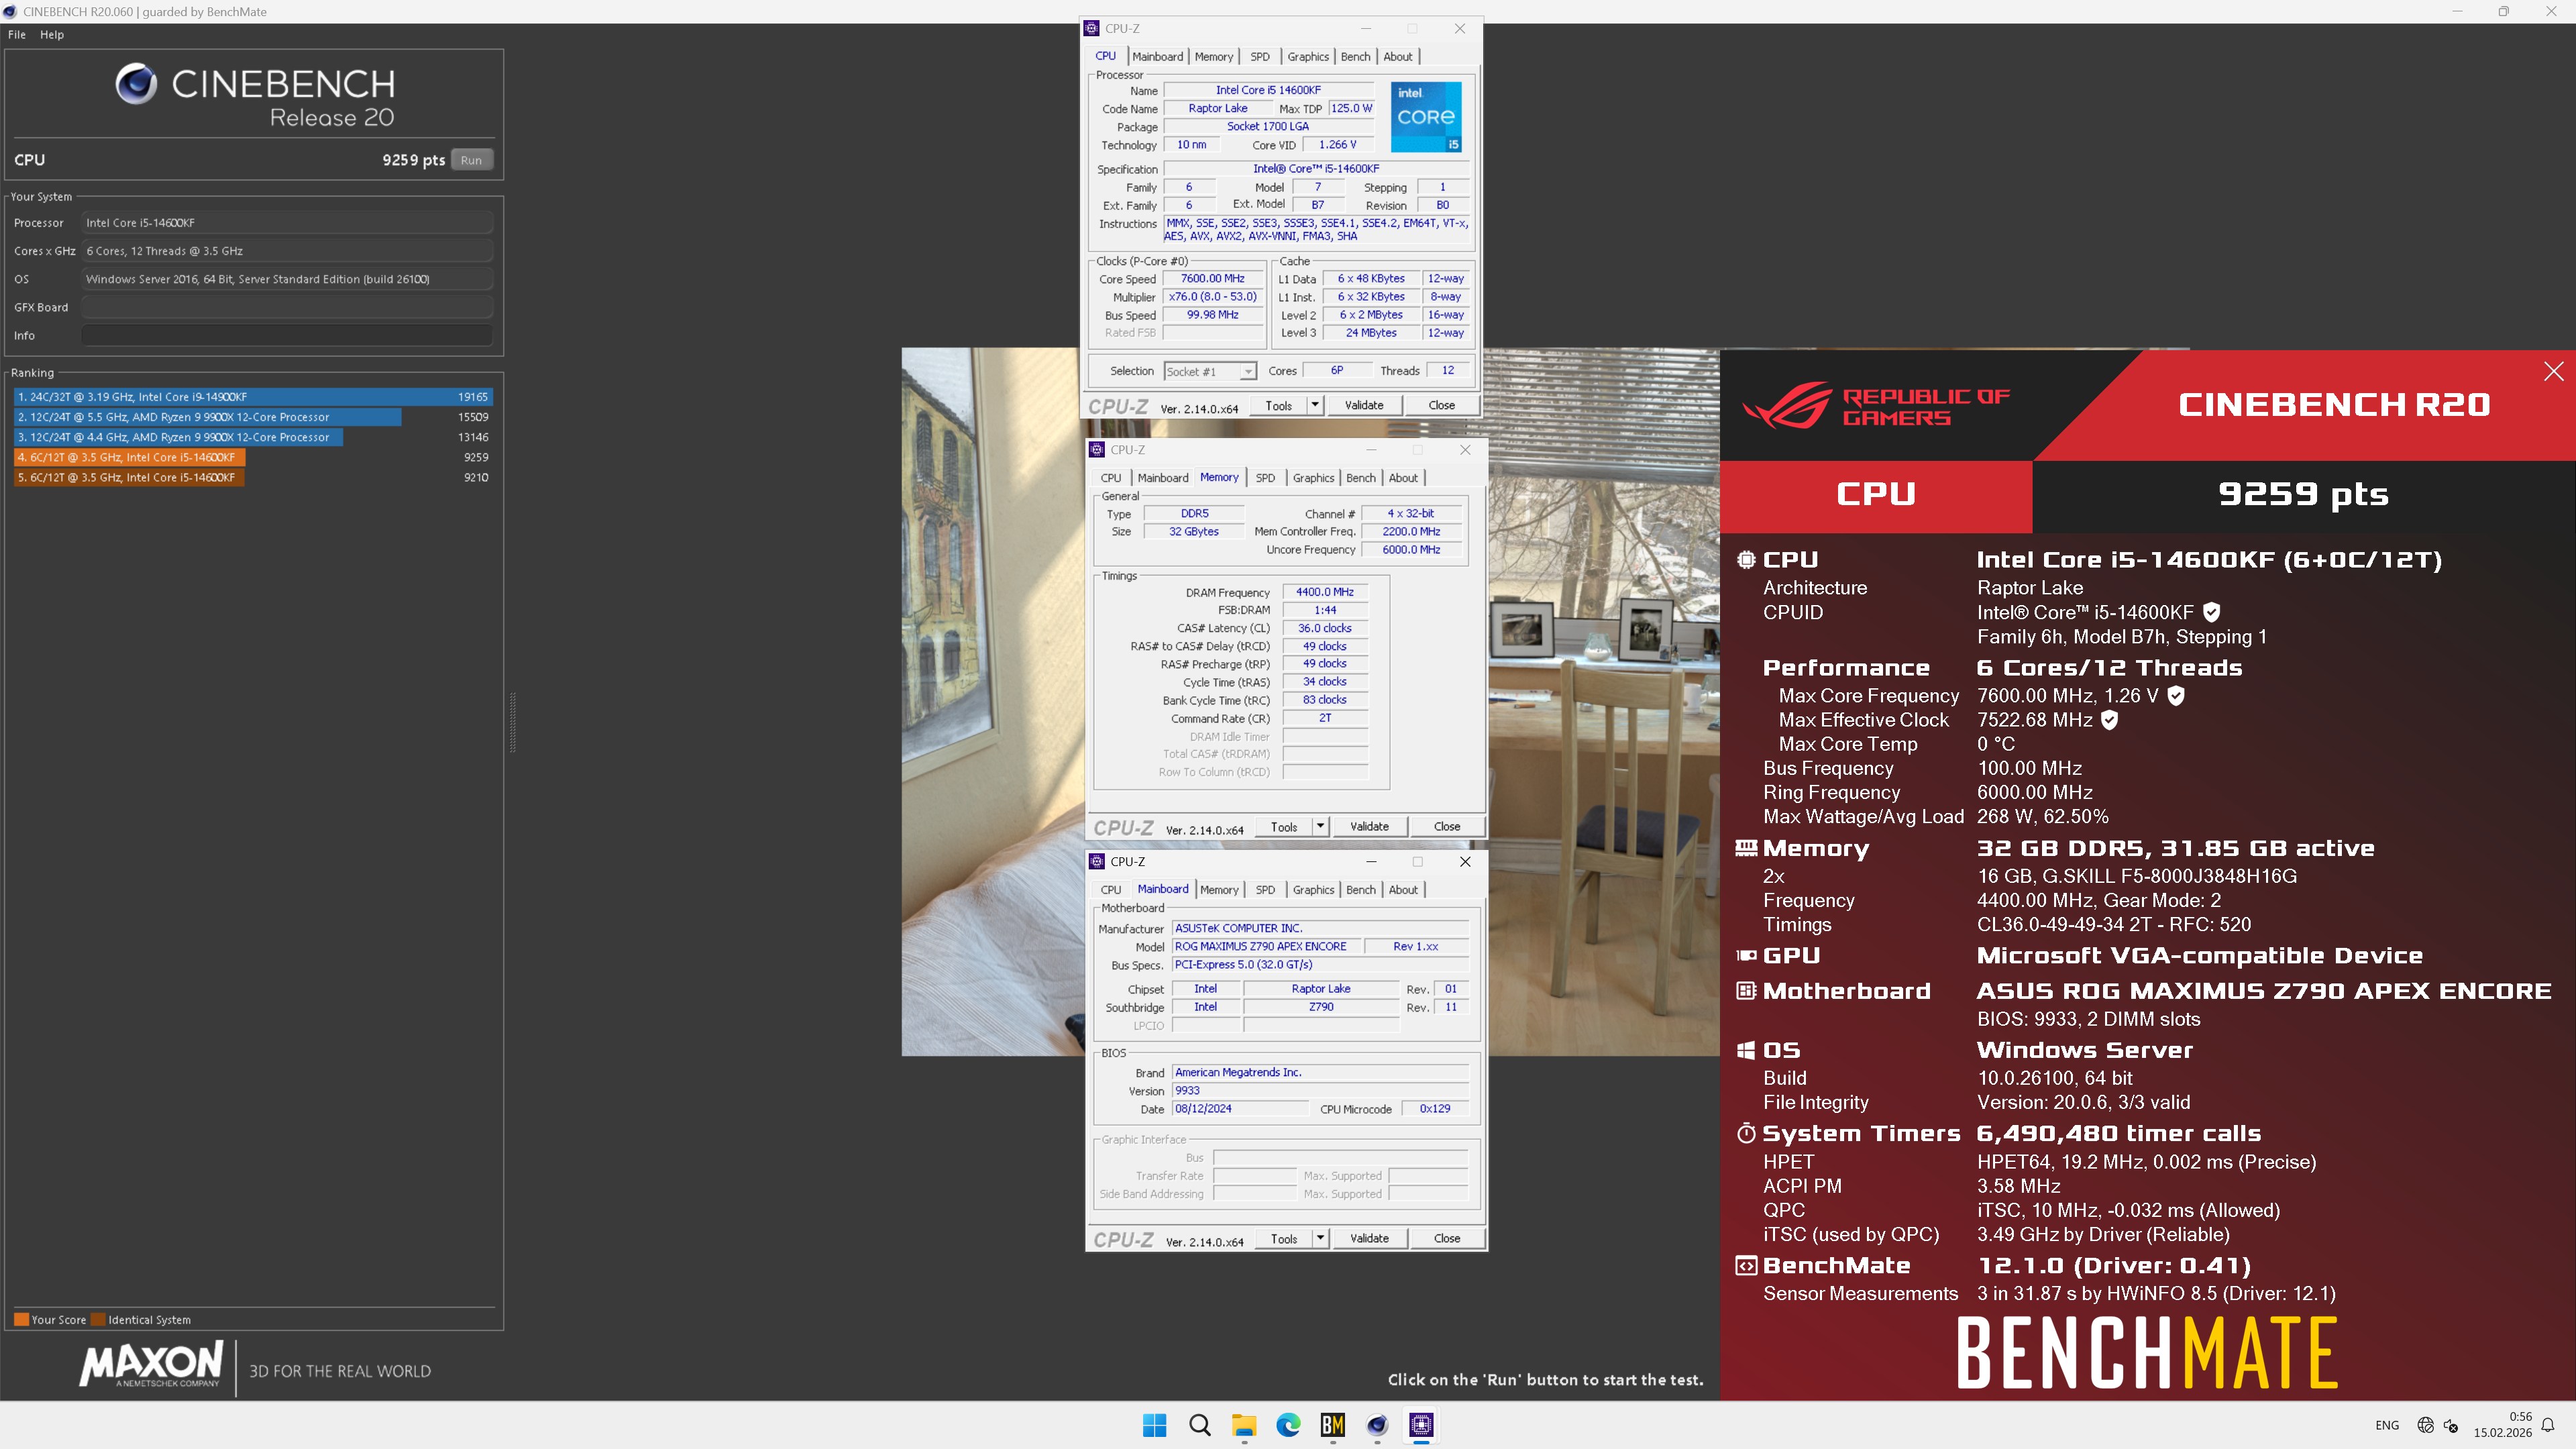Open Bench tab in Memory CPU-Z window

coord(1360,478)
